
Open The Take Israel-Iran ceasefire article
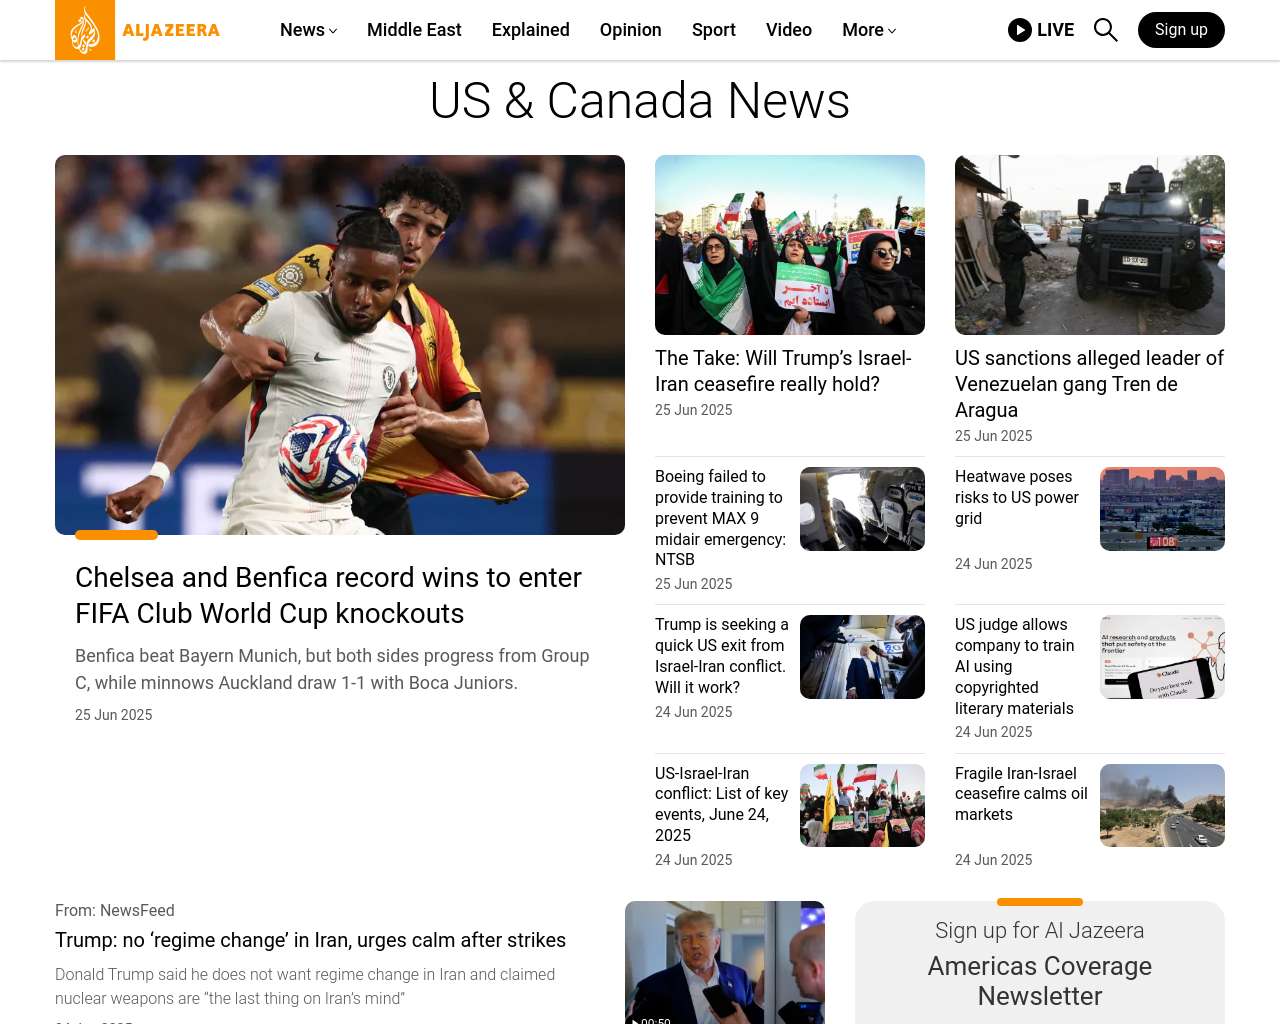783,371
